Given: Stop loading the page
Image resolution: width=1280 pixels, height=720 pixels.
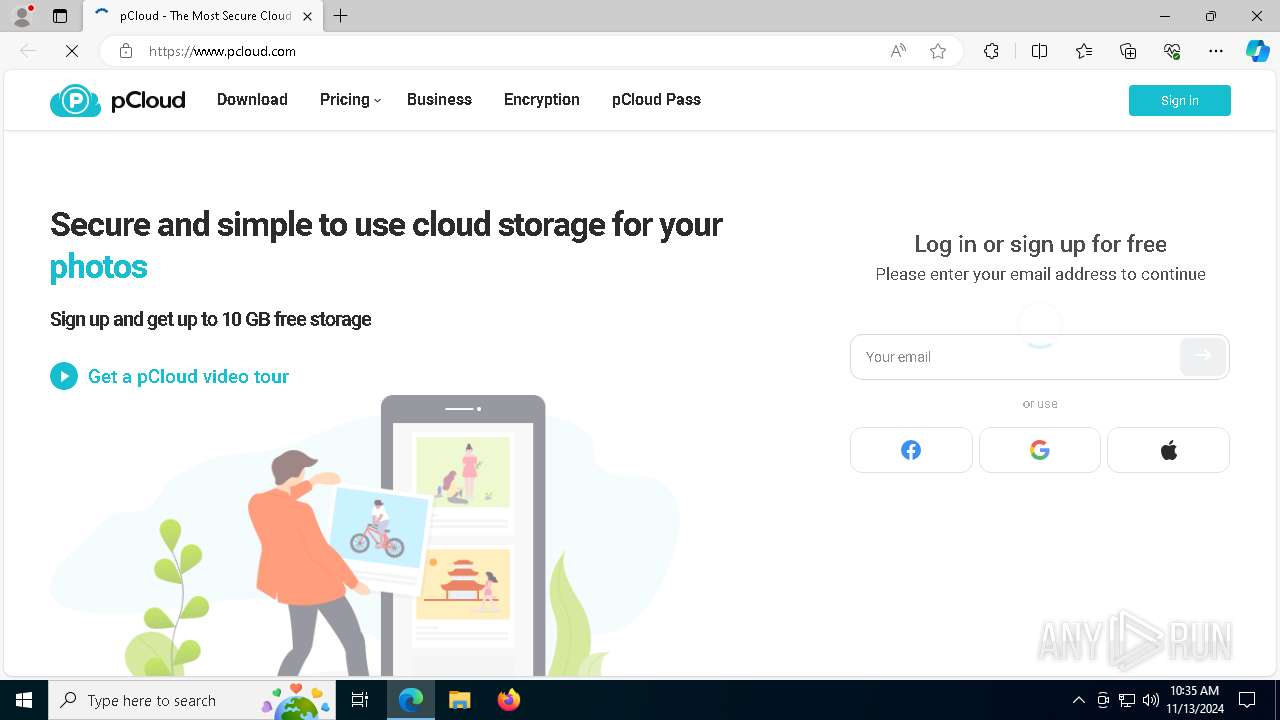Looking at the screenshot, I should click(72, 51).
